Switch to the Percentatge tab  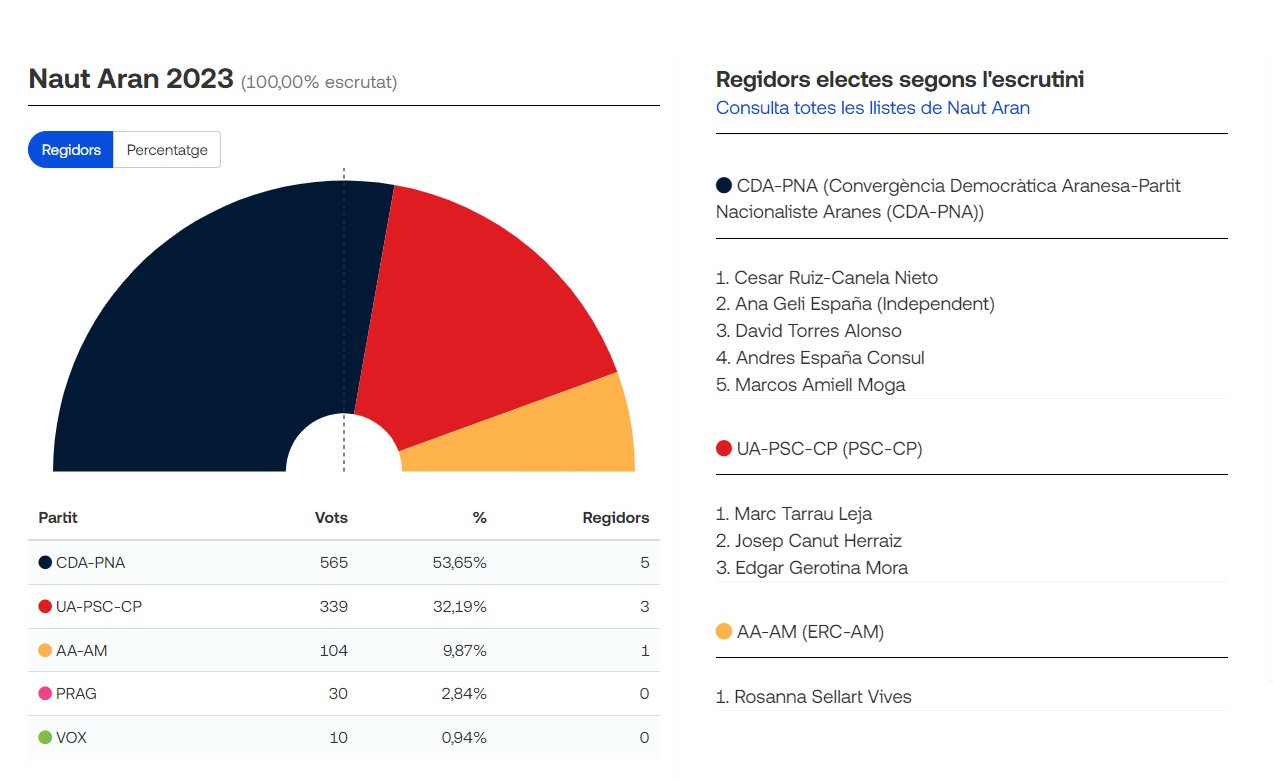click(x=167, y=150)
